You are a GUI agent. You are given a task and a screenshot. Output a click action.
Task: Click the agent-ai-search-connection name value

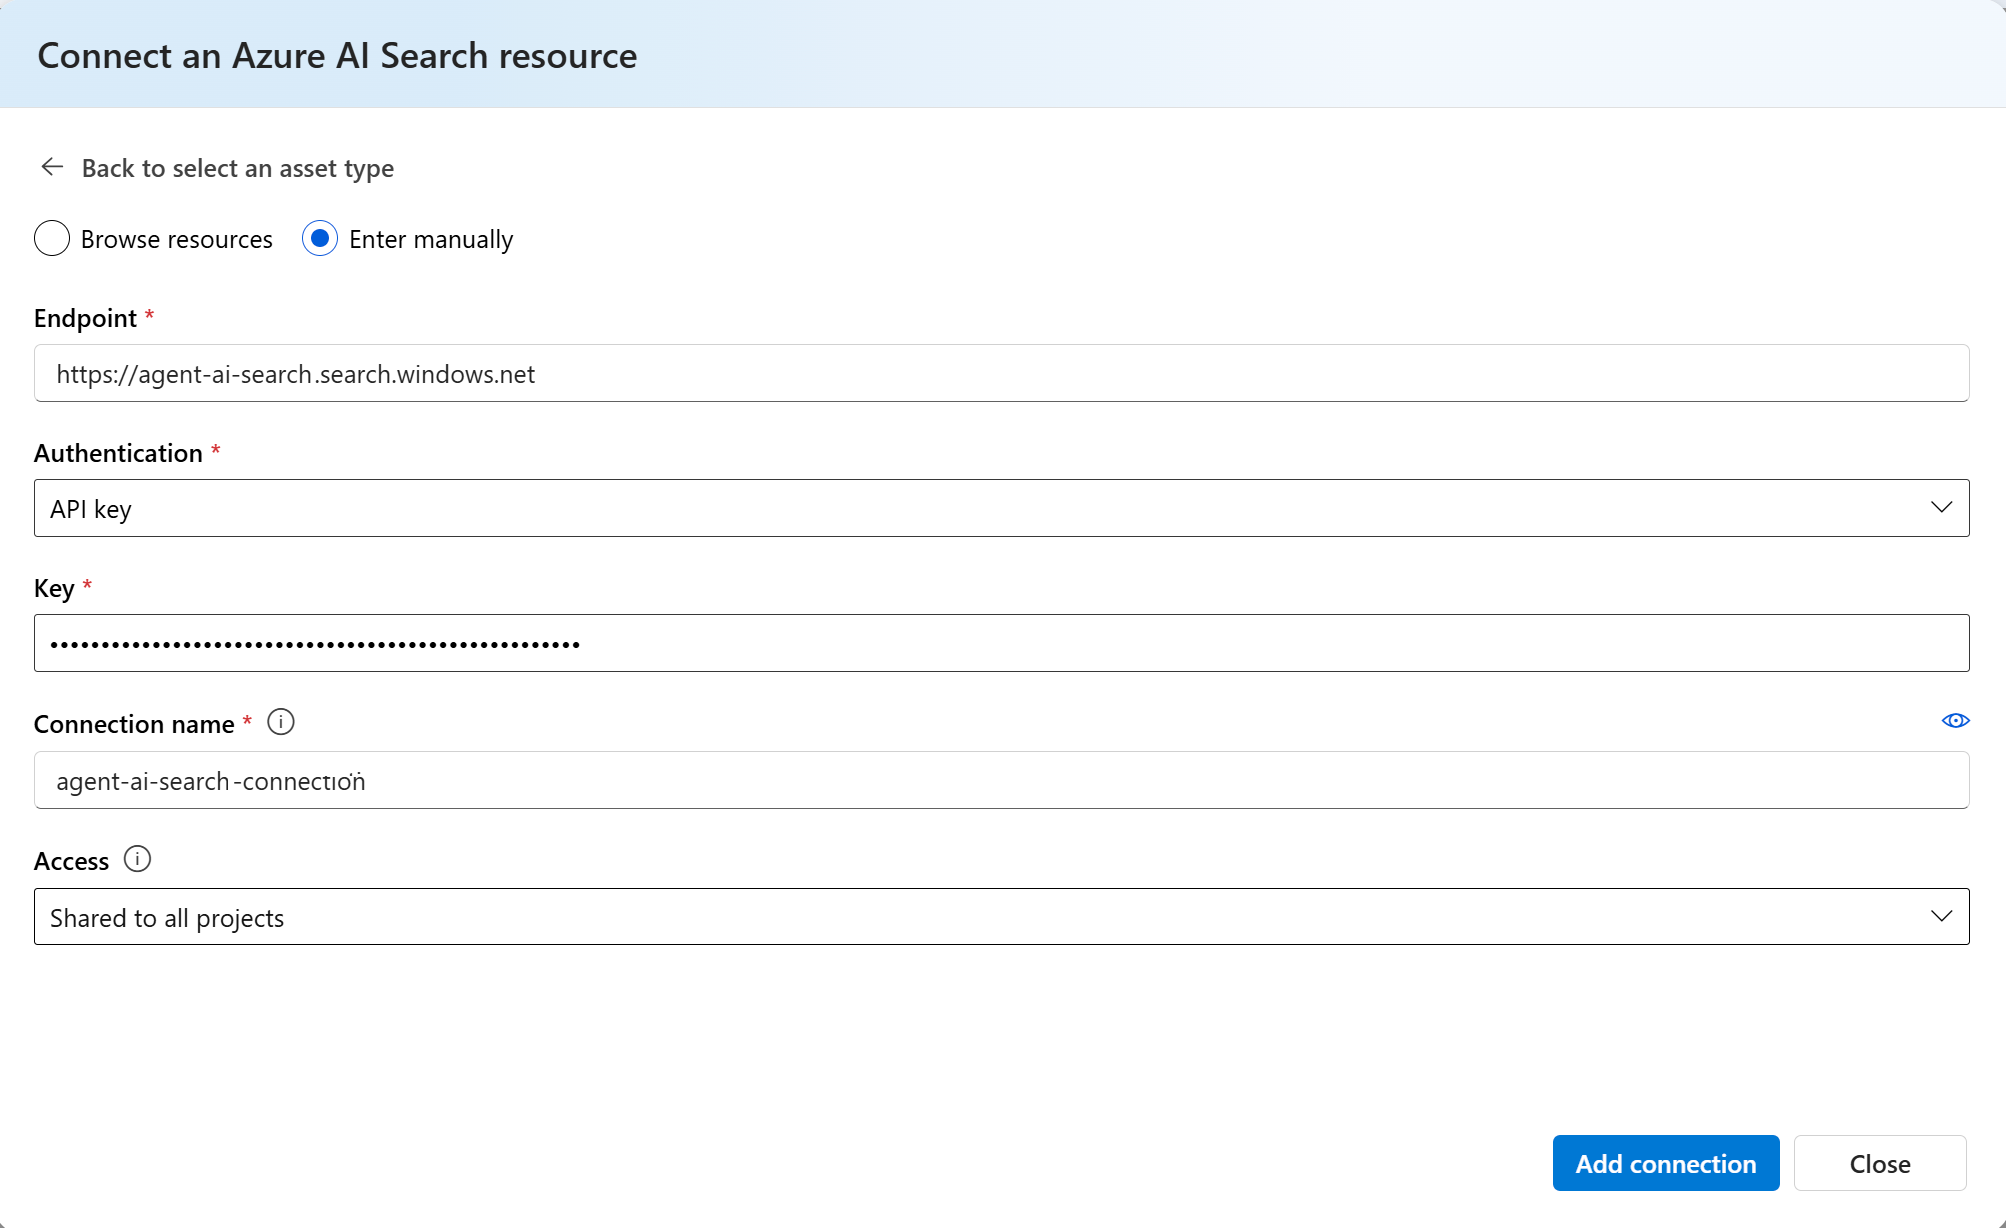coord(210,780)
